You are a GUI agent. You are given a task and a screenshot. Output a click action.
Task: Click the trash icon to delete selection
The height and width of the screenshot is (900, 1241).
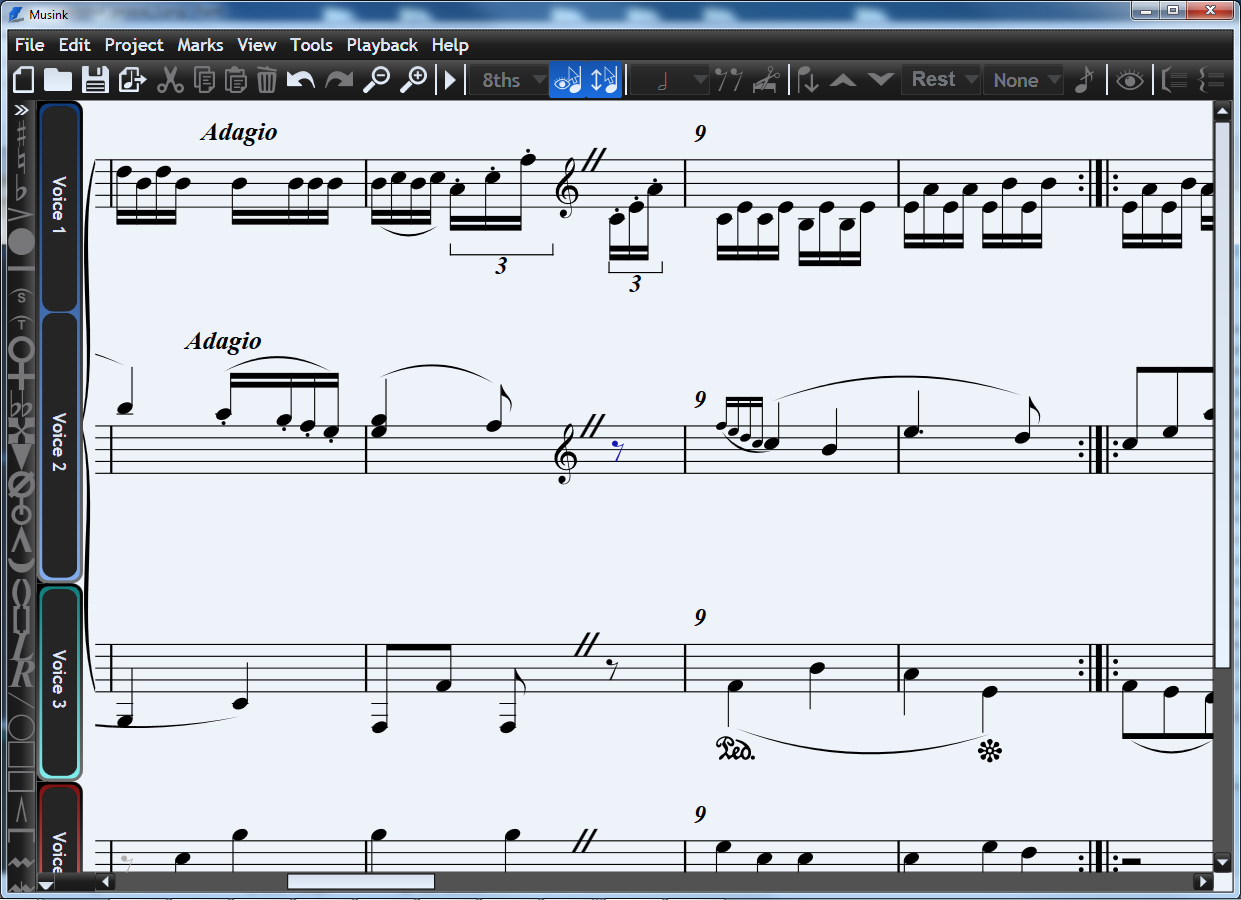point(265,80)
